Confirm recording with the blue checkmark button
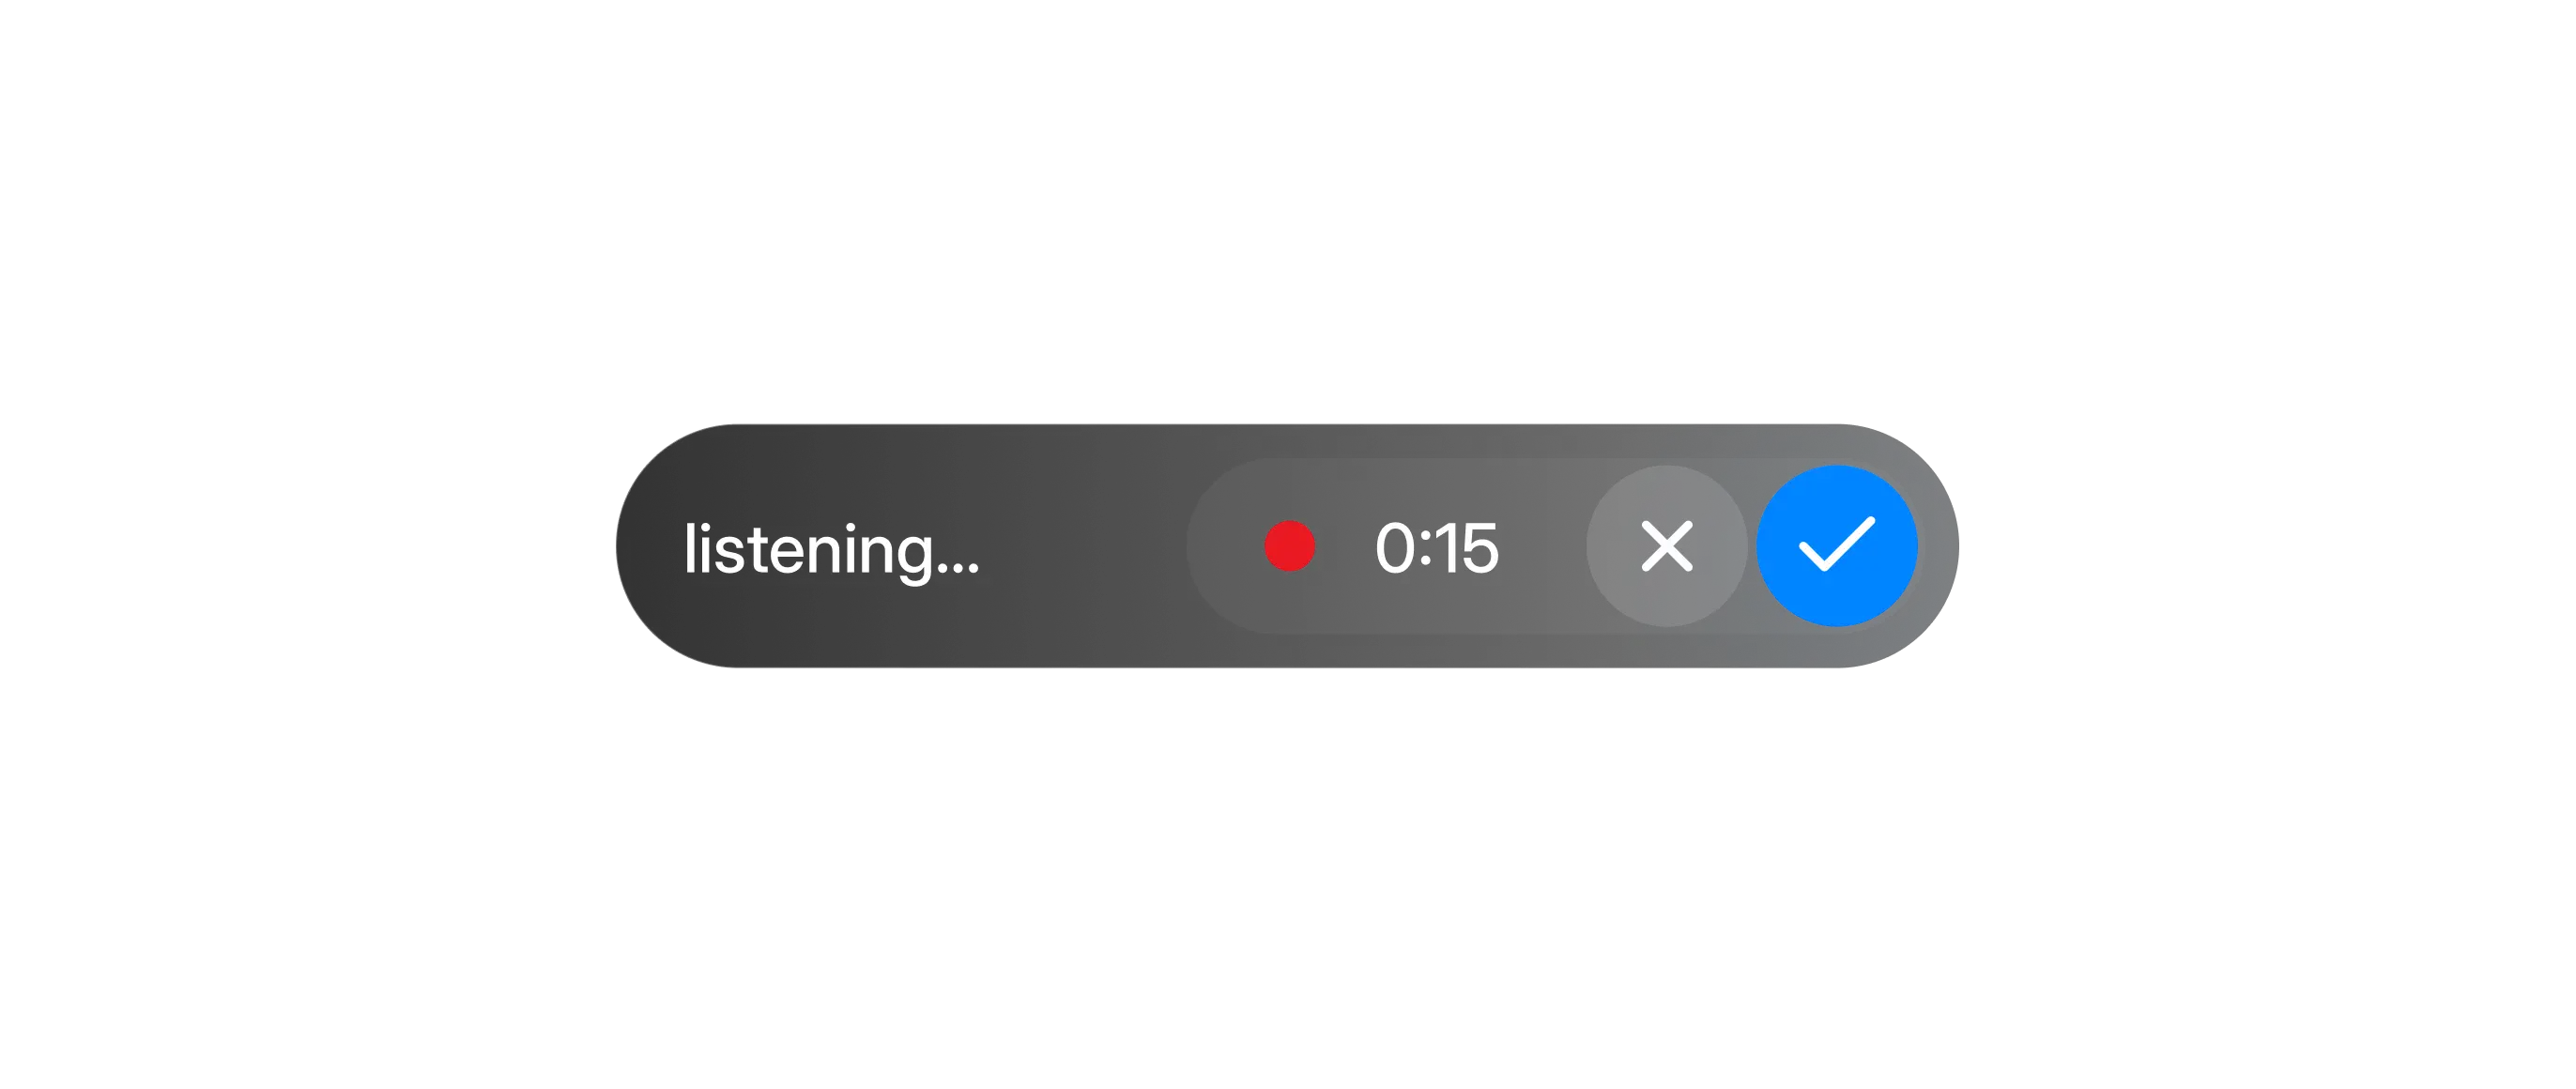Image resolution: width=2576 pixels, height=1089 pixels. [1837, 546]
